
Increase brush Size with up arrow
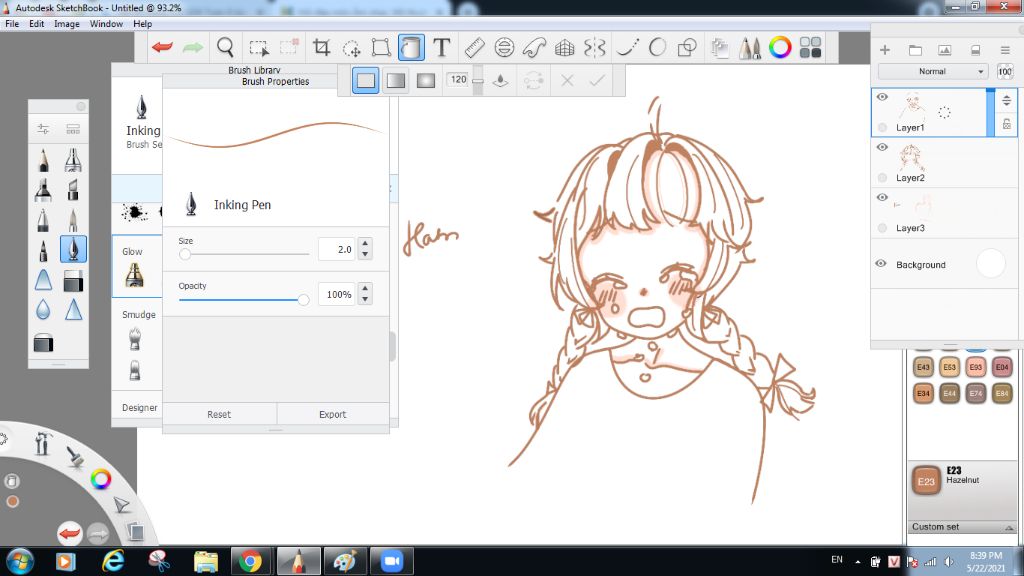365,244
